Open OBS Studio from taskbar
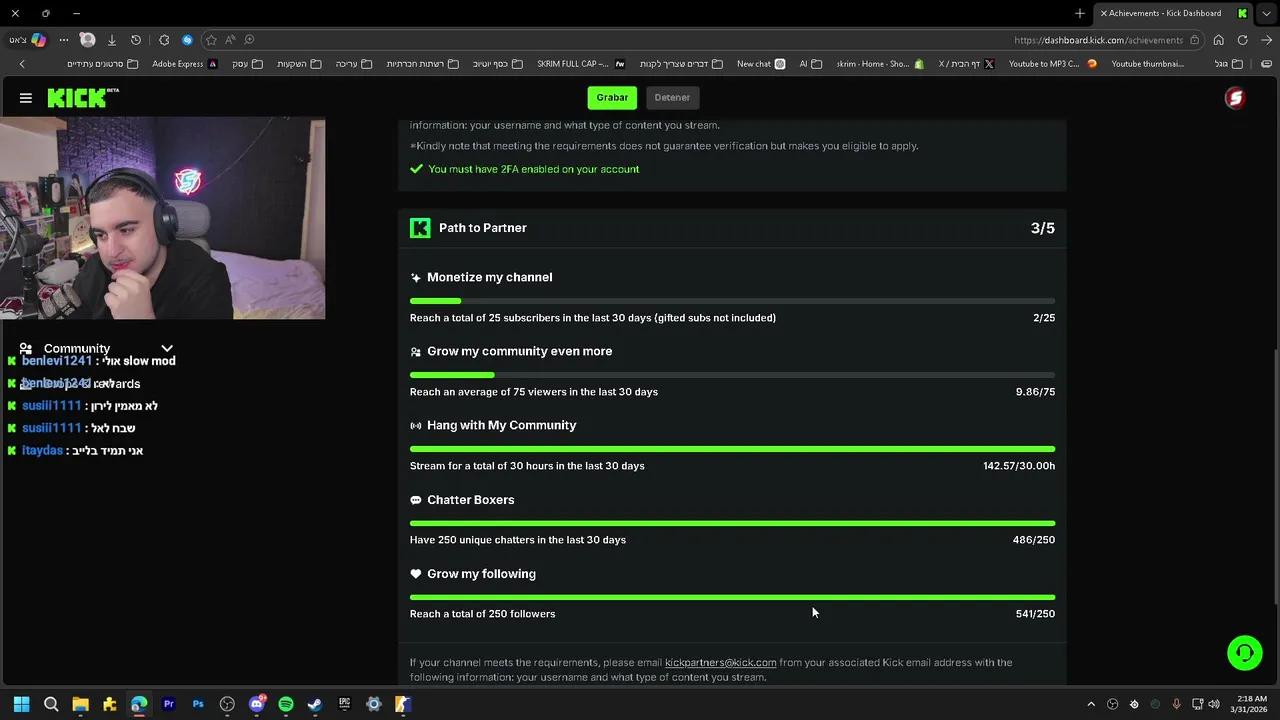 [x=227, y=704]
